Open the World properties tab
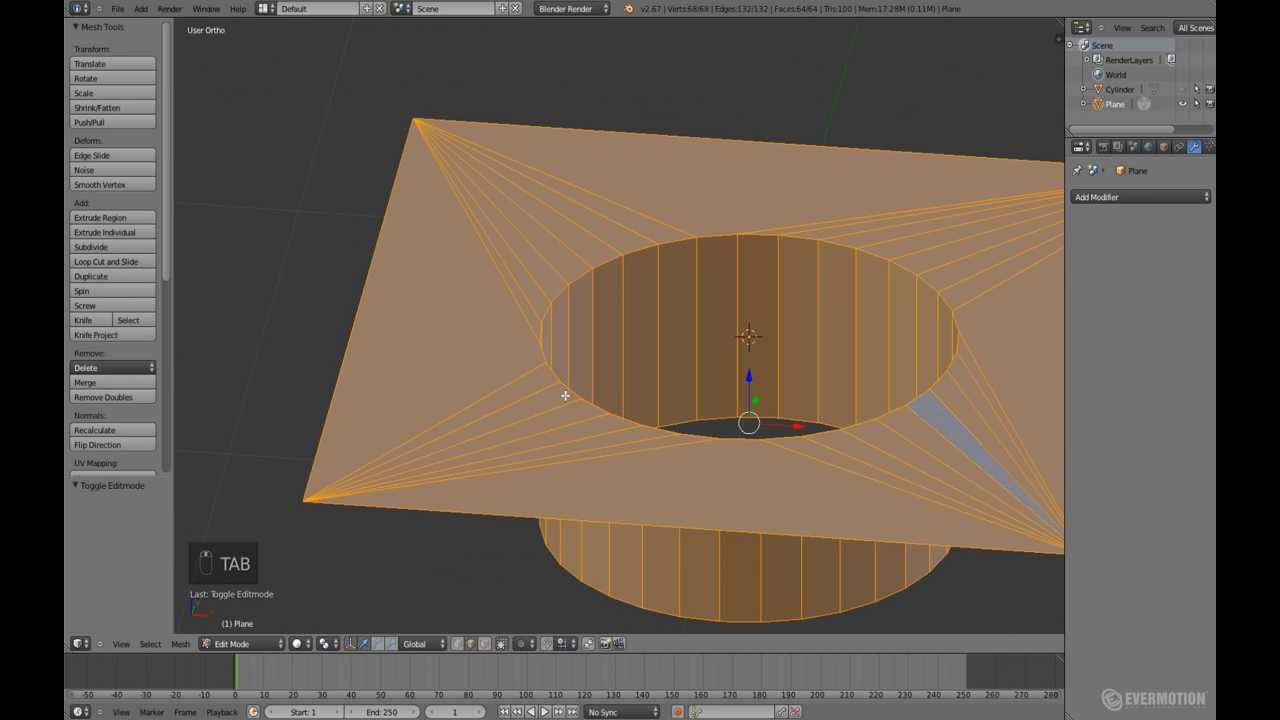The image size is (1280, 720). [1148, 147]
